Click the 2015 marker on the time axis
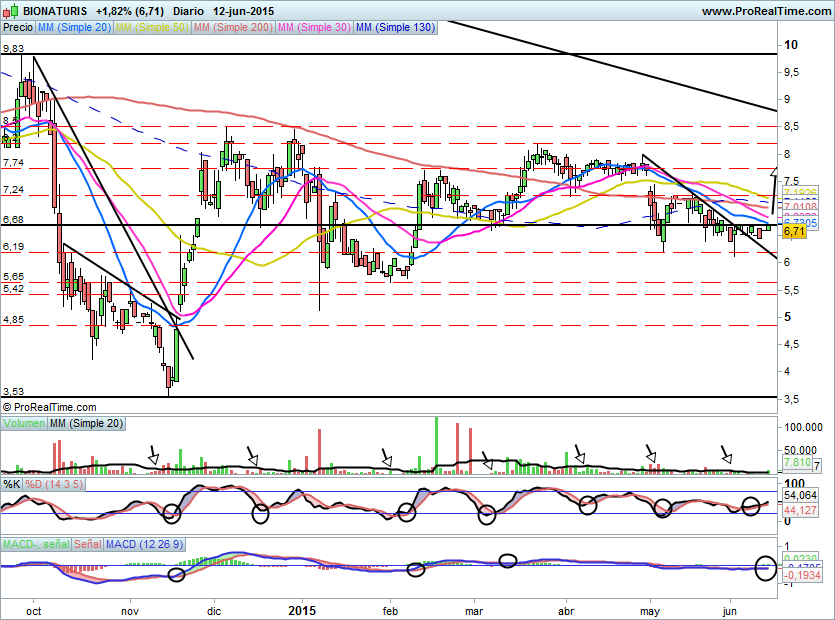The width and height of the screenshot is (835, 620). (301, 609)
